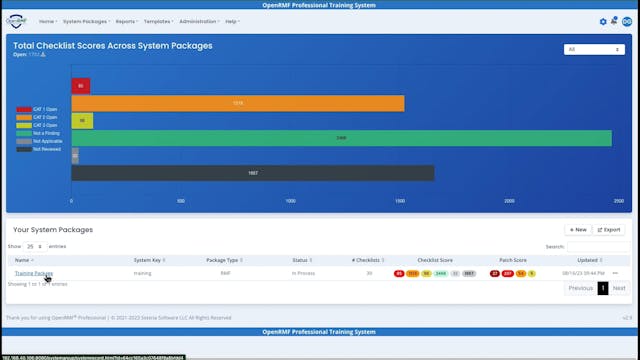Focus the Search input field
Image resolution: width=640 pixels, height=360 pixels.
(598, 247)
